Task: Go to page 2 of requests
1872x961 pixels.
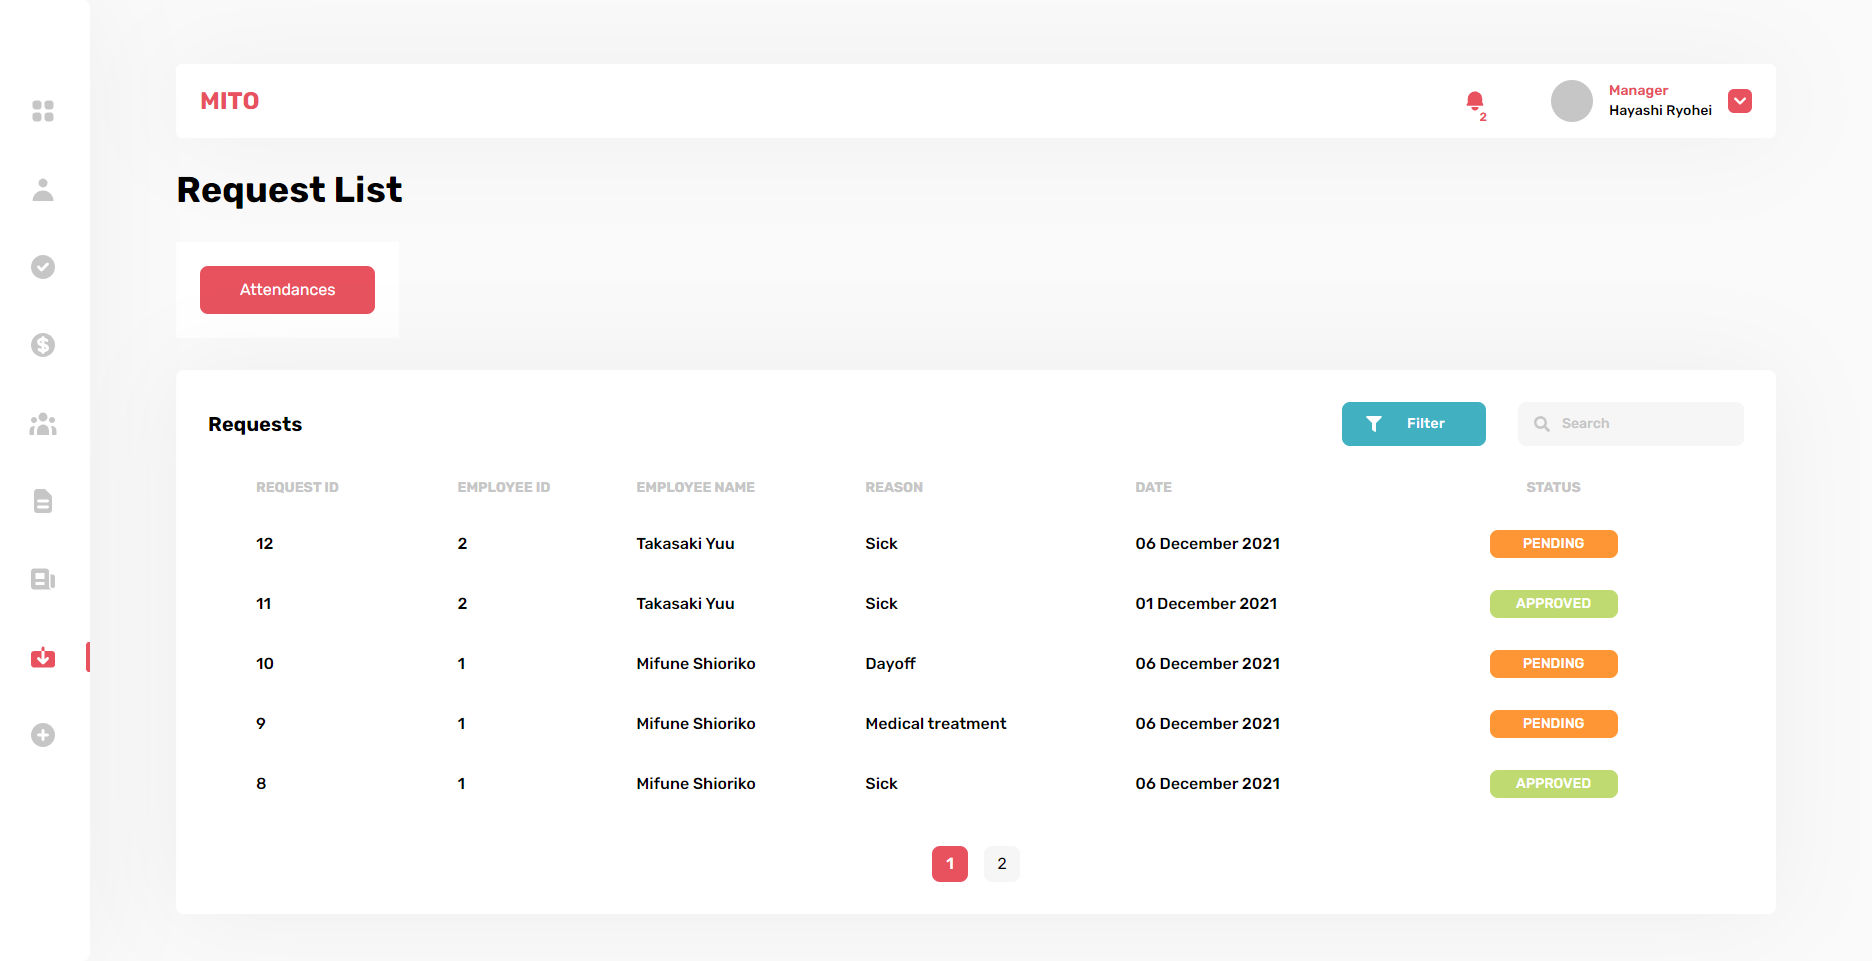Action: click(1001, 864)
